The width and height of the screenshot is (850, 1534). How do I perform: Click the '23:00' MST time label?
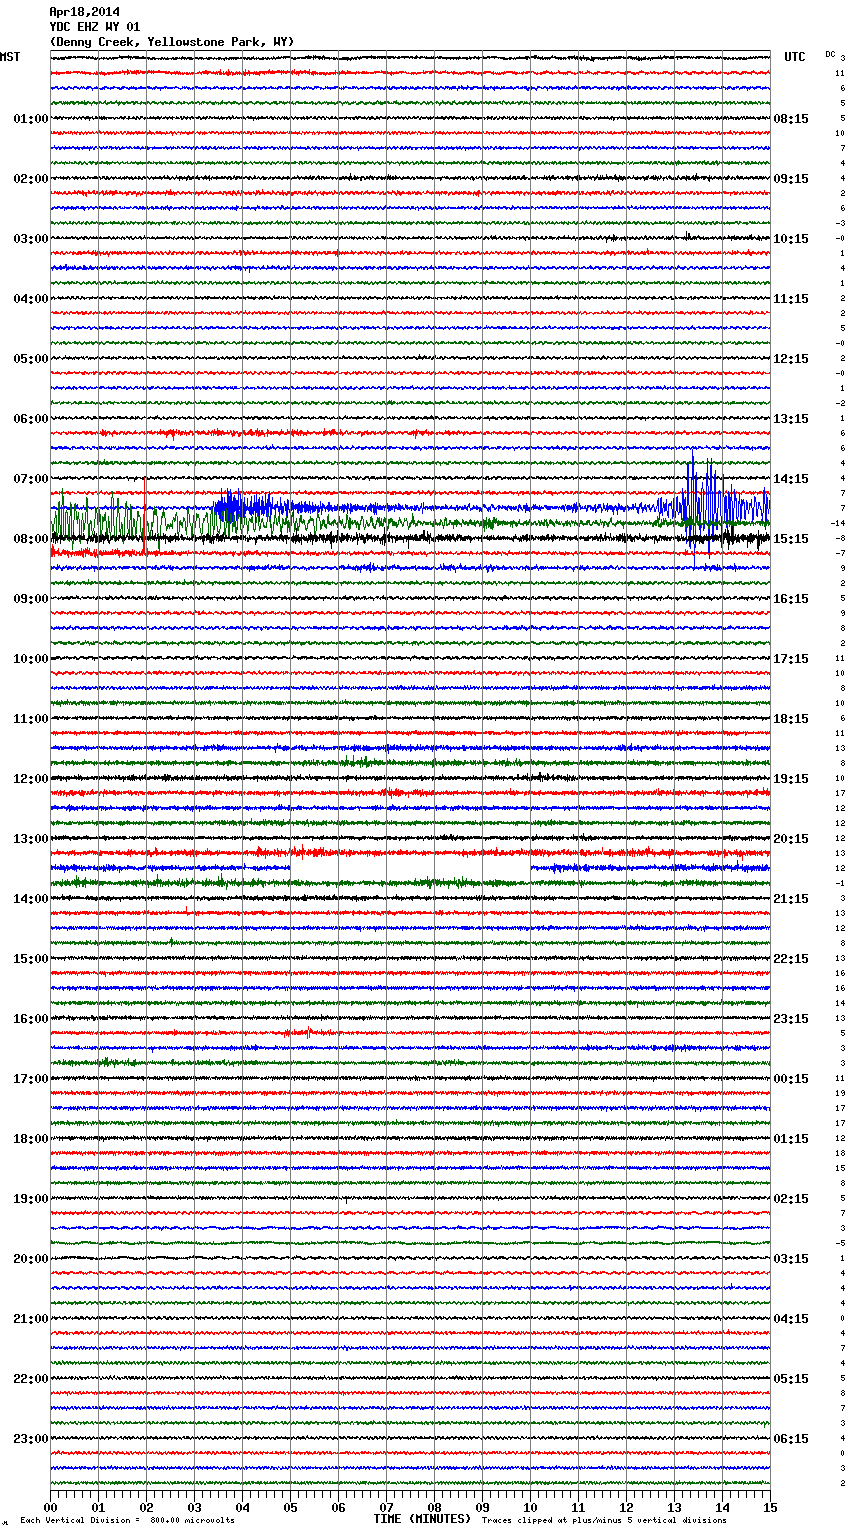(x=30, y=1439)
